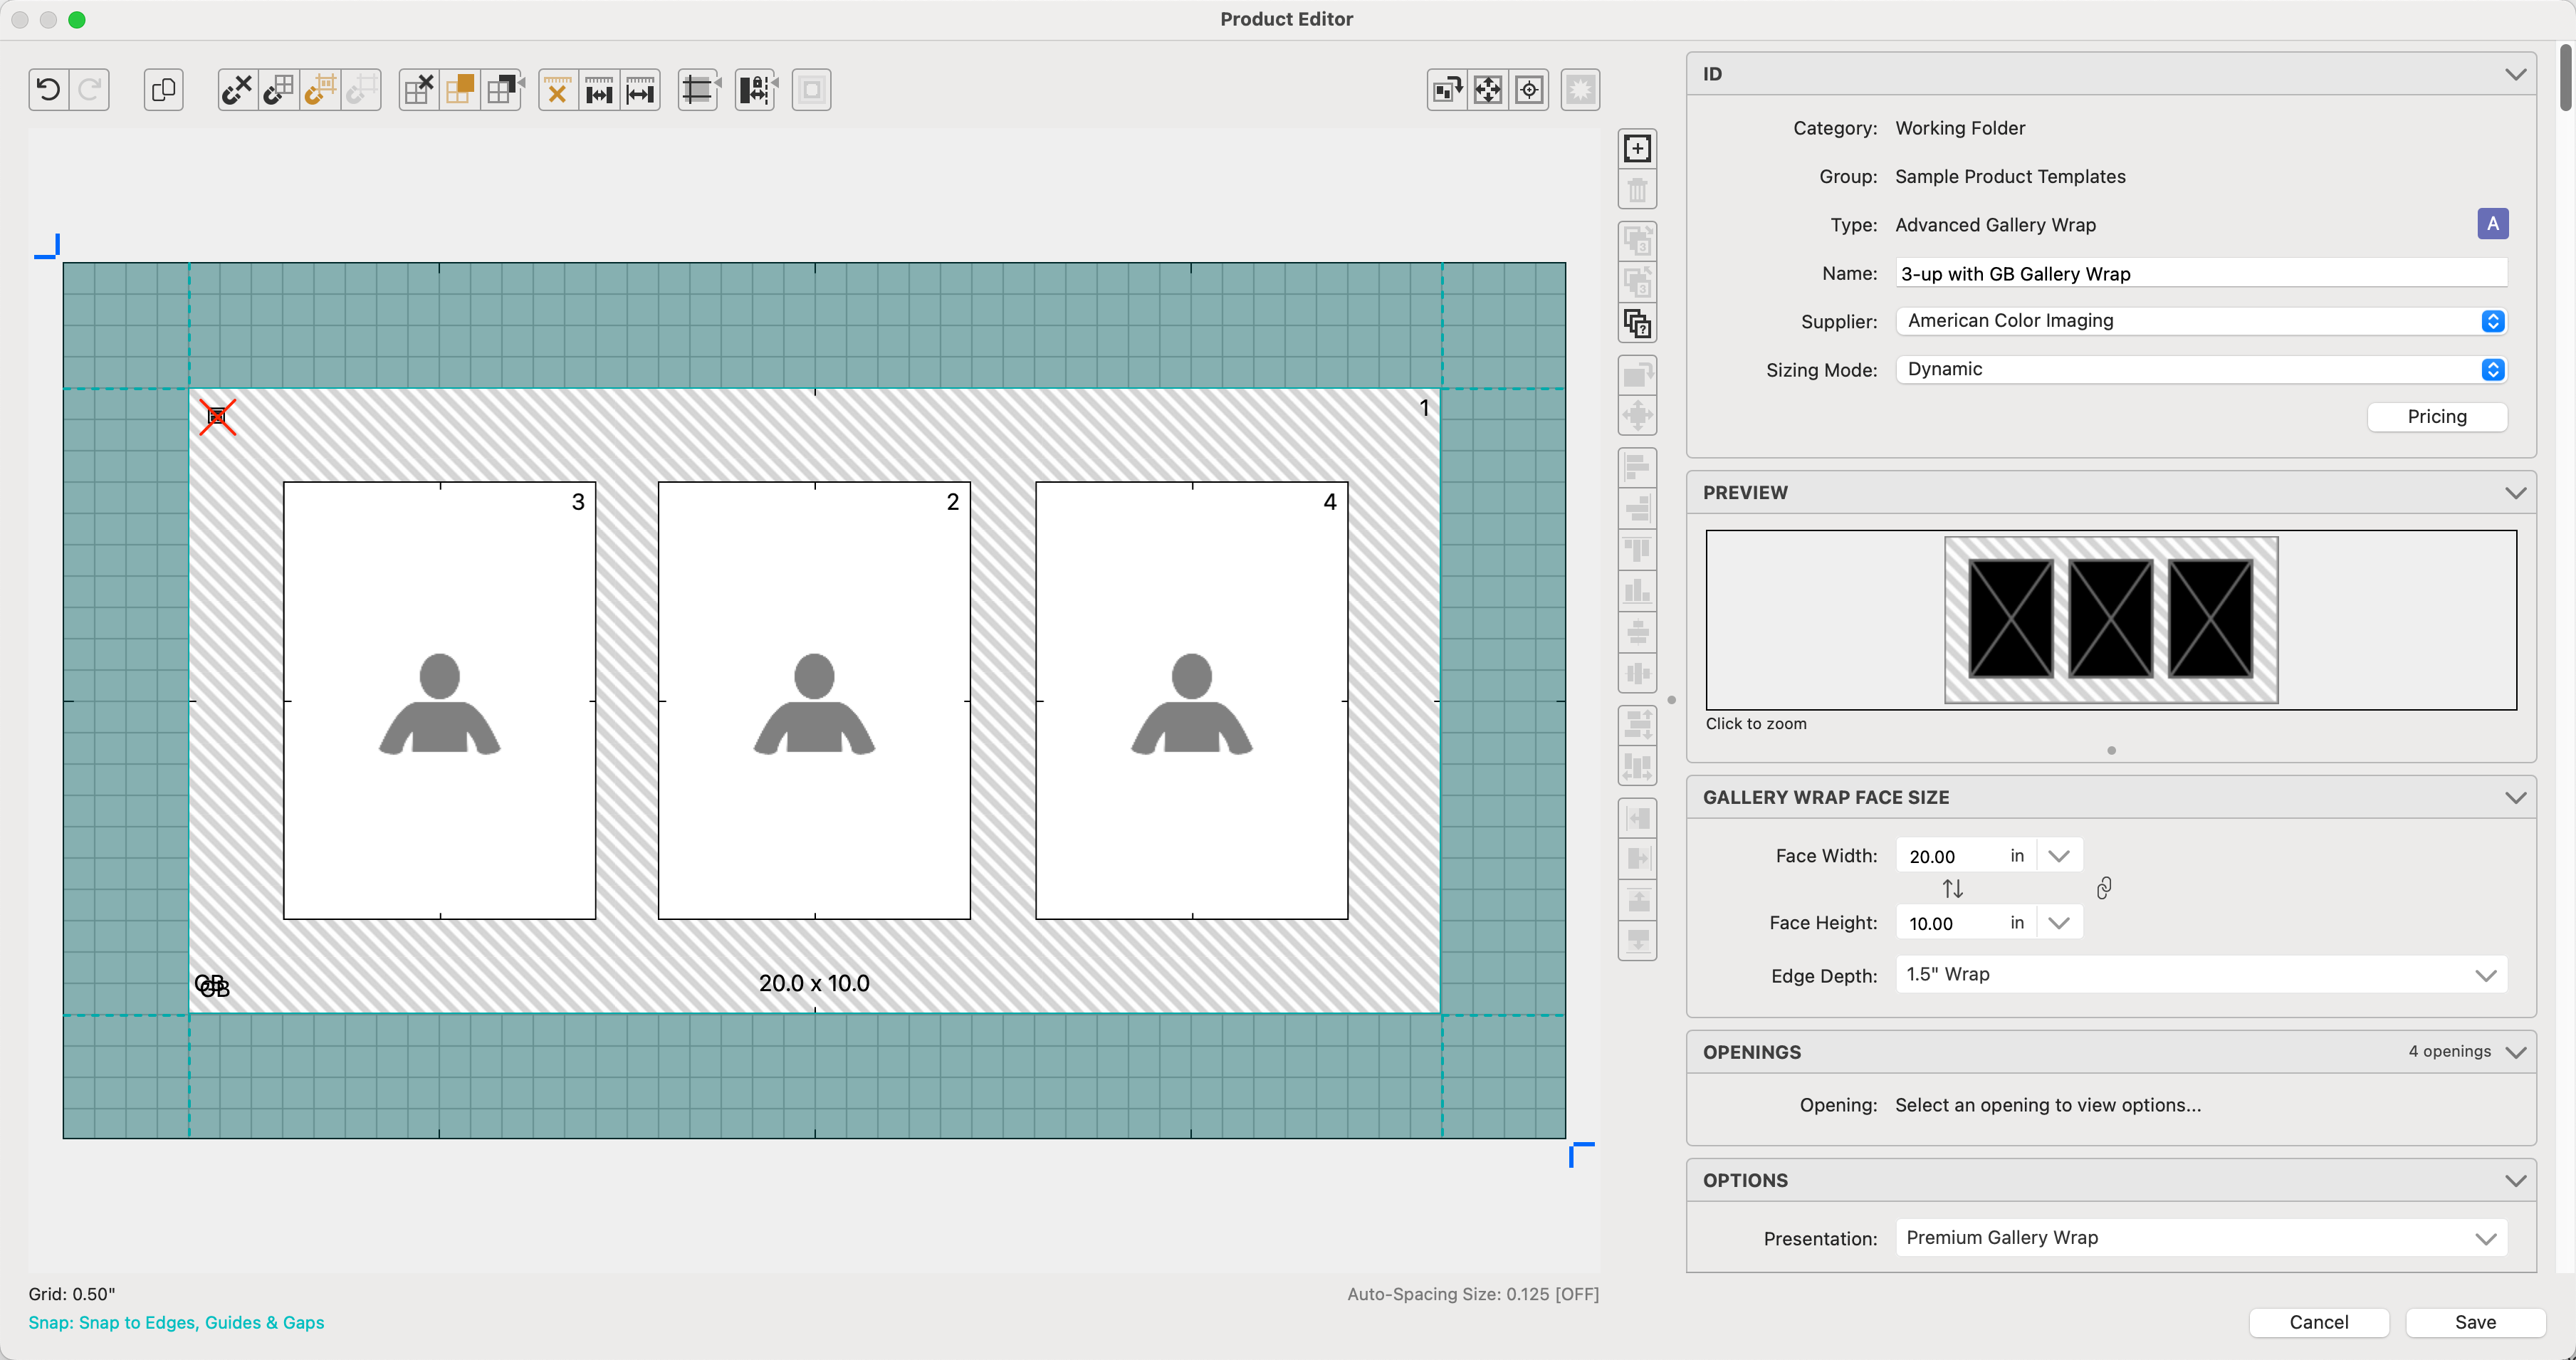Click the stacked squares with question mark icon
This screenshot has height=1360, width=2576.
pos(1637,323)
